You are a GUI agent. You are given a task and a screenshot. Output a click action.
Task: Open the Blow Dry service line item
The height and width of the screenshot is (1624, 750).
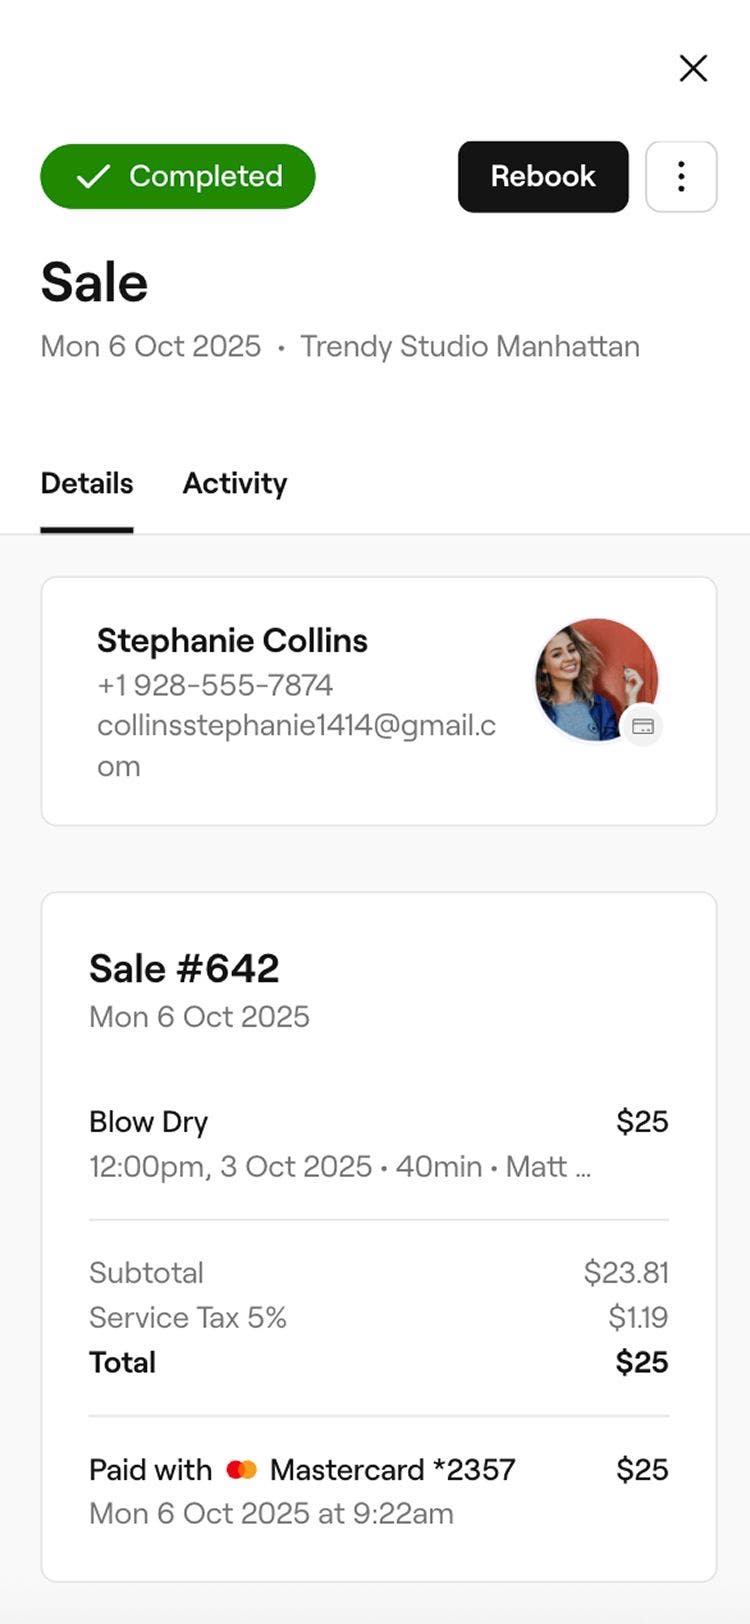149,1122
